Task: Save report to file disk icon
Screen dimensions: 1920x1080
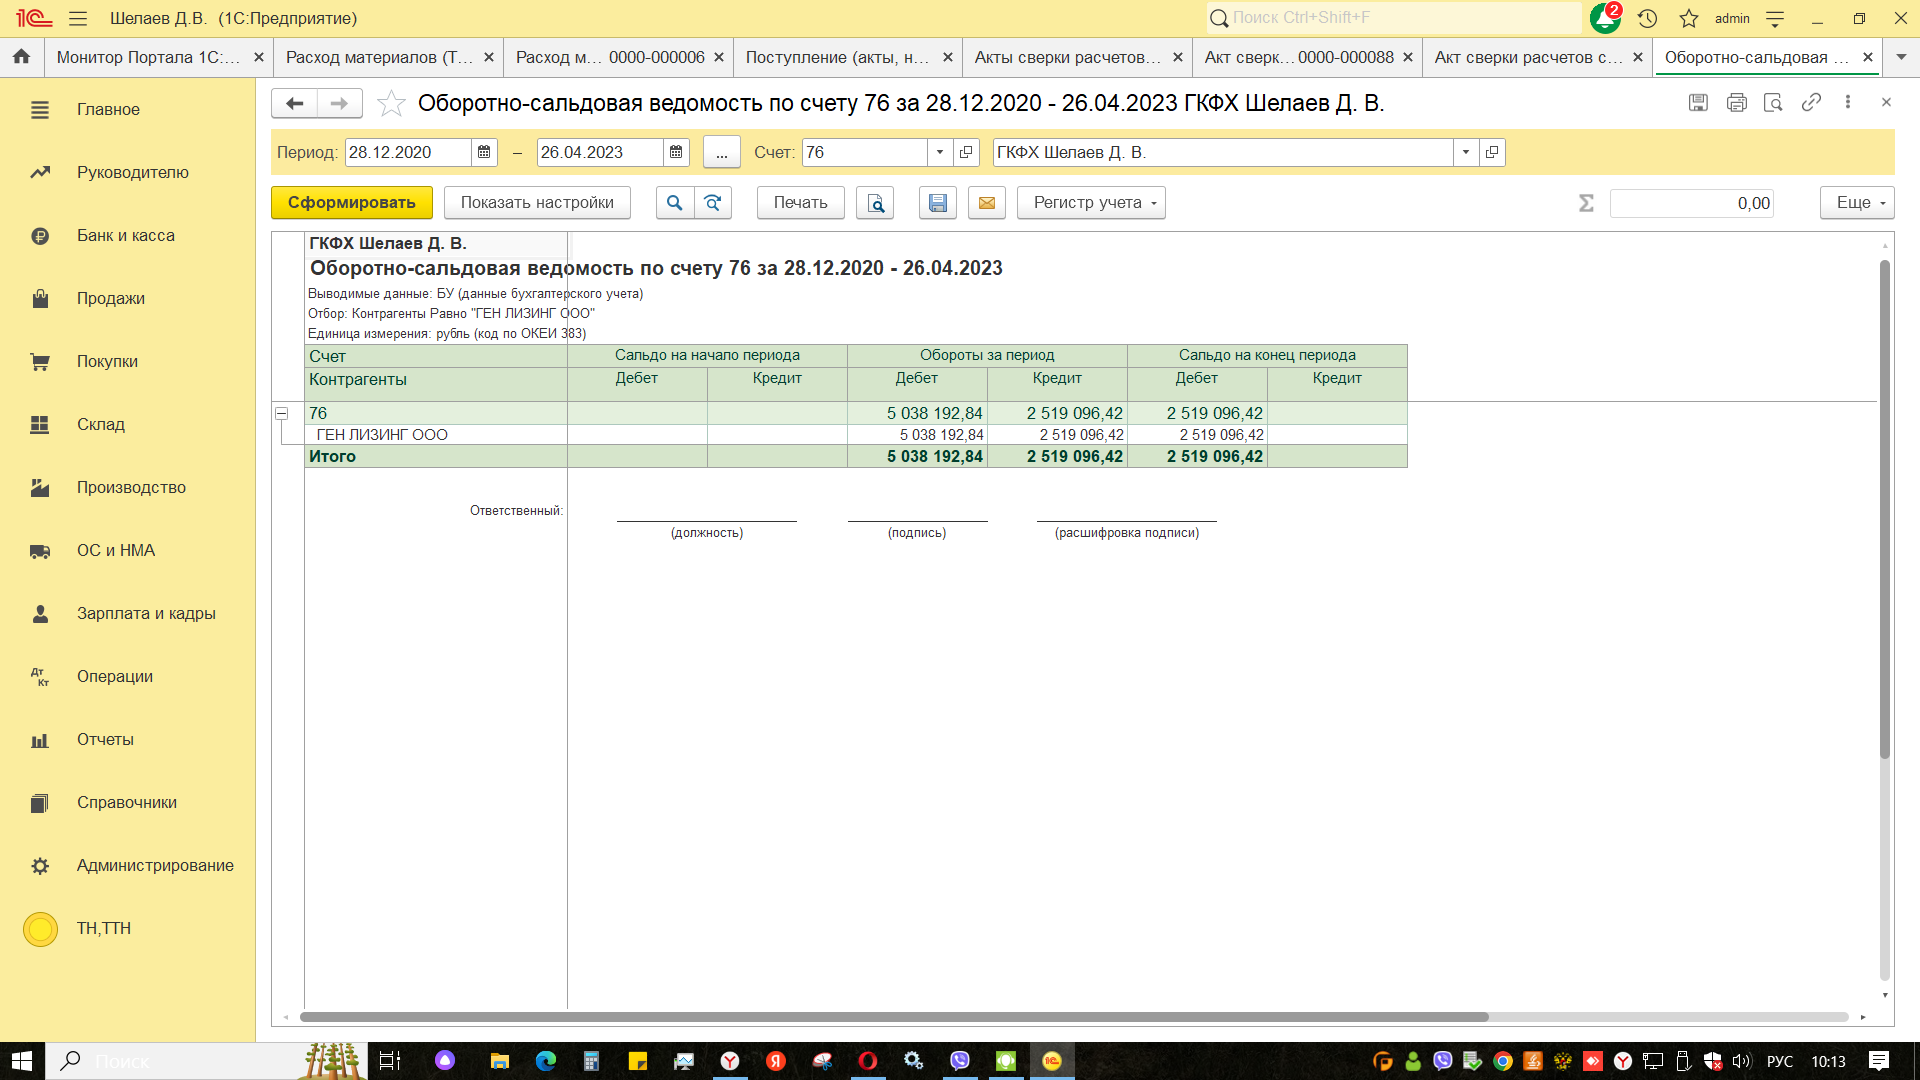Action: pyautogui.click(x=938, y=202)
